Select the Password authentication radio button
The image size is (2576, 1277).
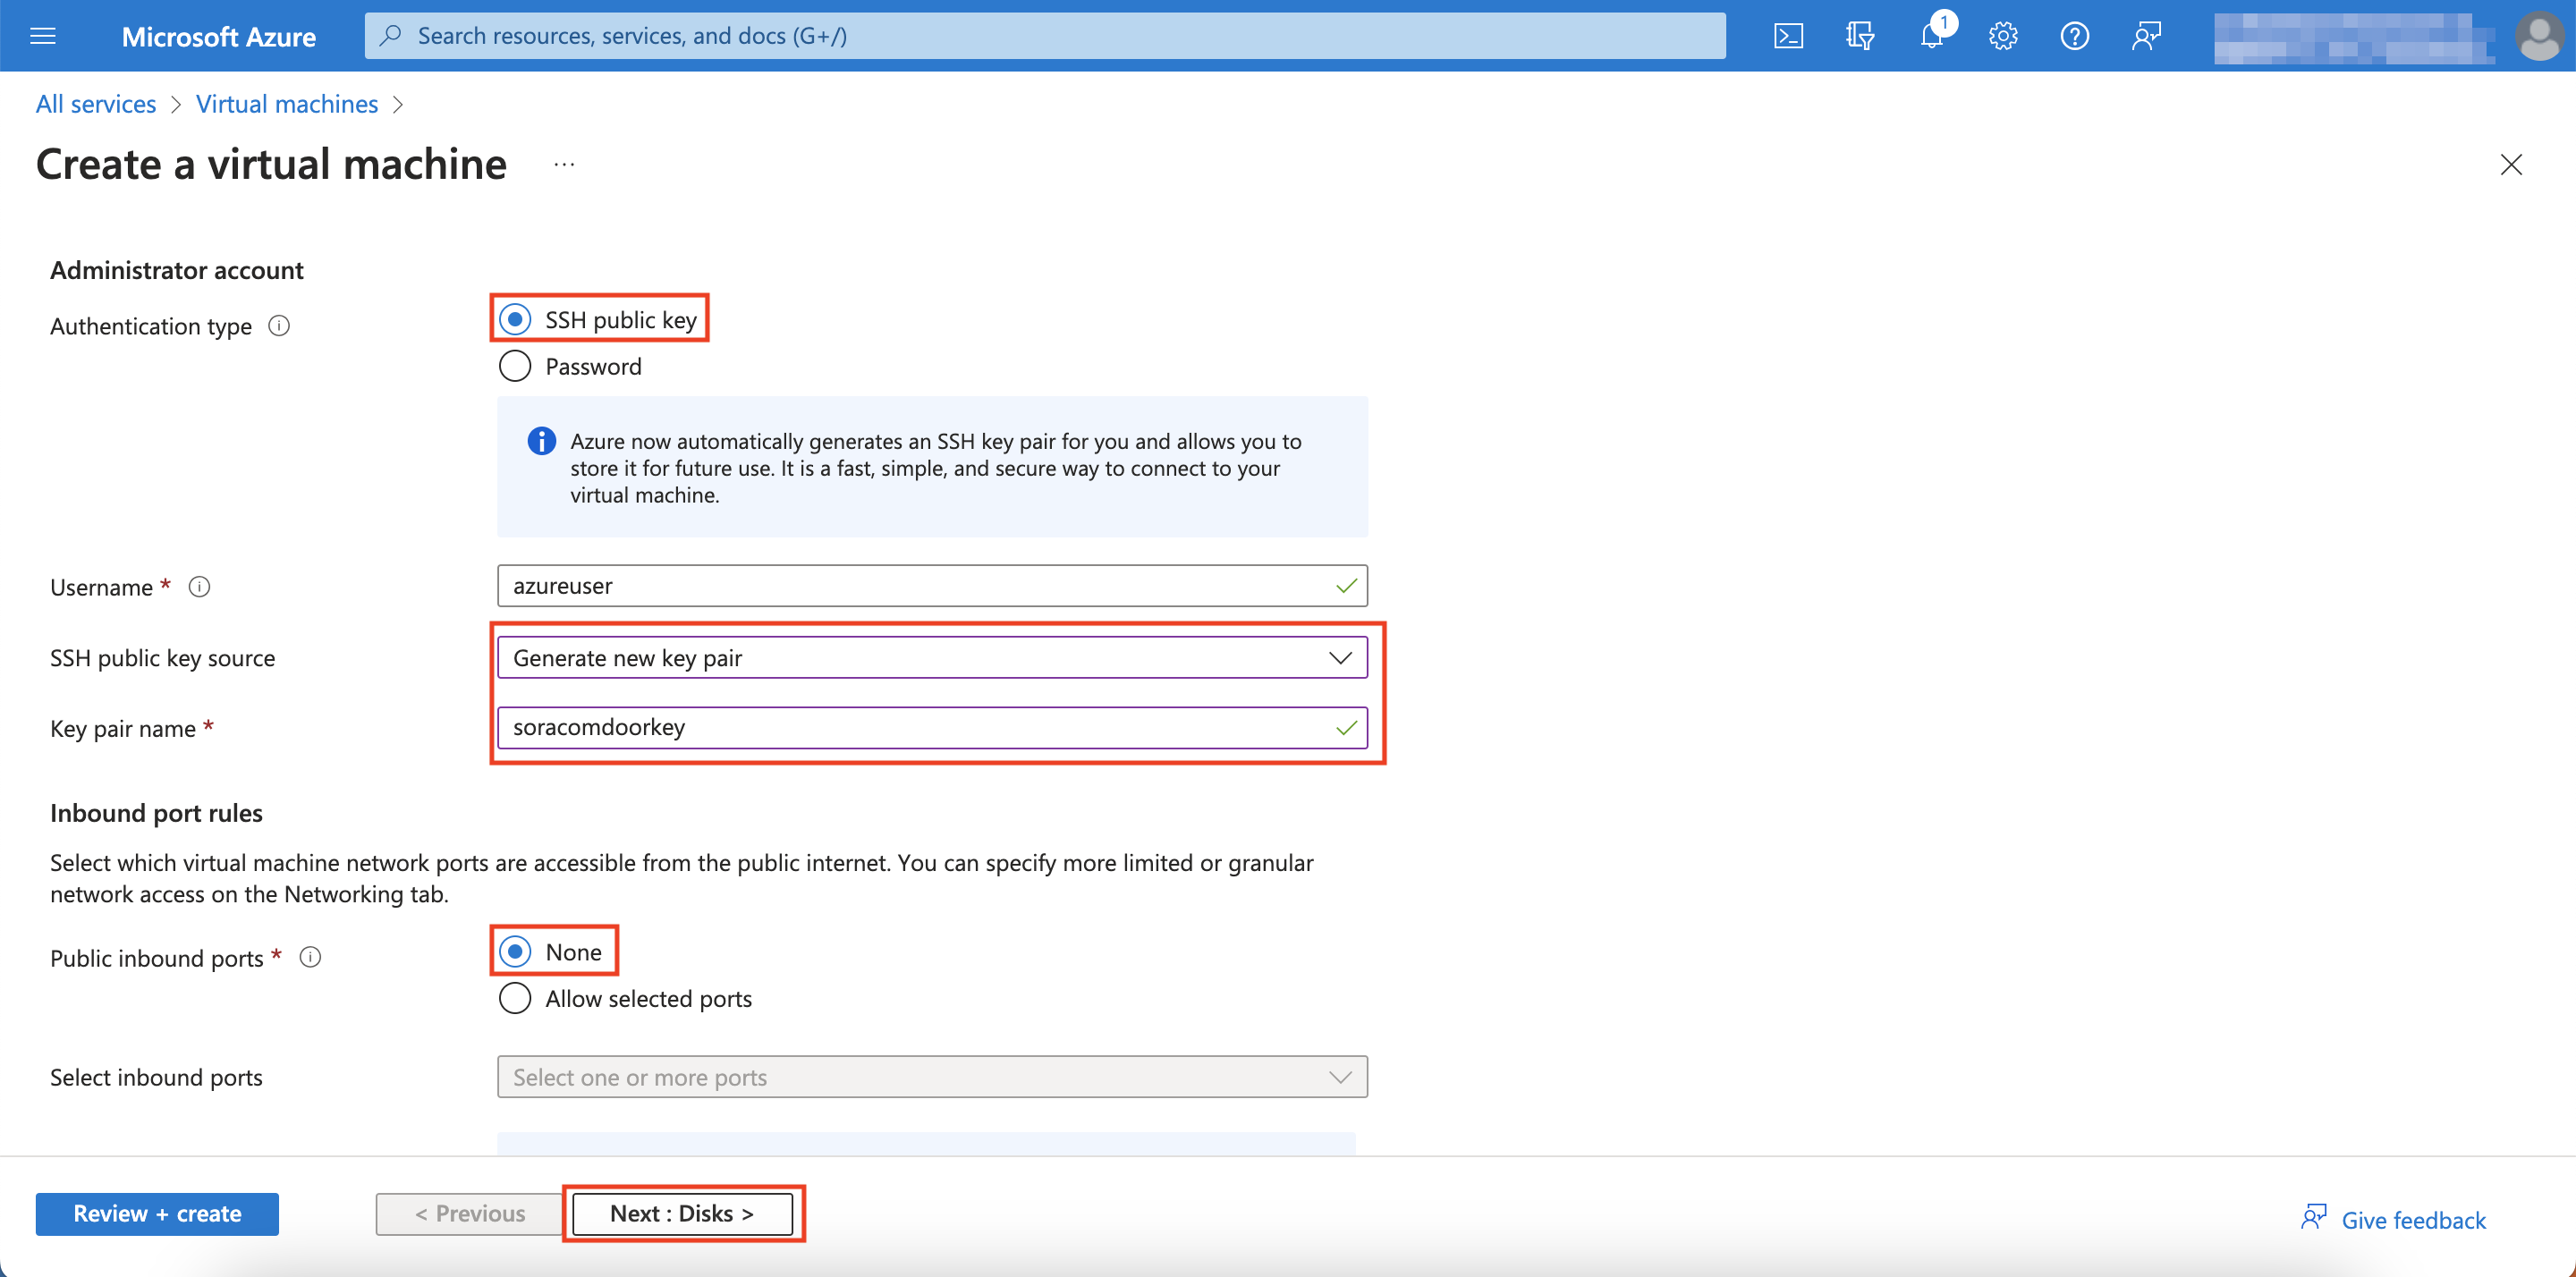[514, 365]
